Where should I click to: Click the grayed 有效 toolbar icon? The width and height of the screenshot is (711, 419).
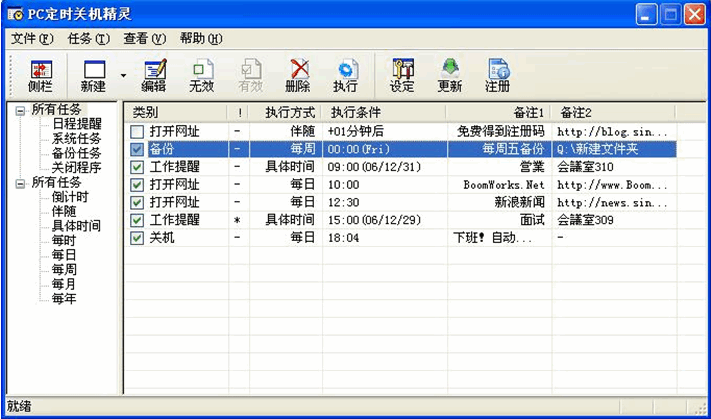tap(250, 75)
